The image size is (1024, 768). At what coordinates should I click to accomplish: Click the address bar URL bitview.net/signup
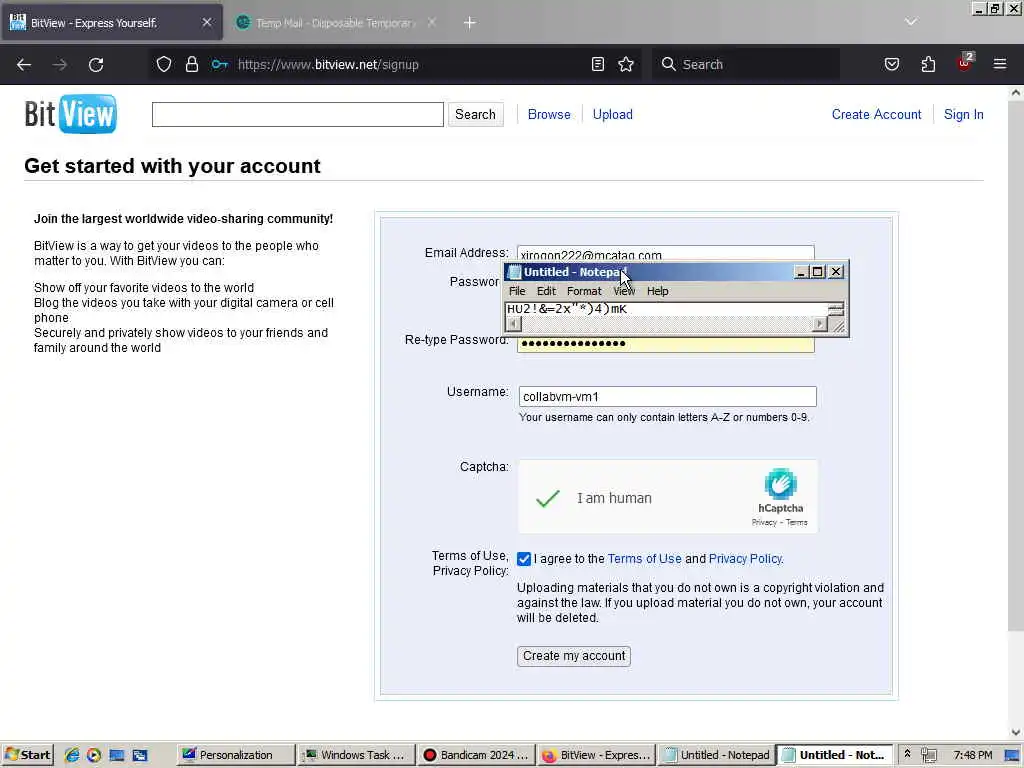coord(328,65)
